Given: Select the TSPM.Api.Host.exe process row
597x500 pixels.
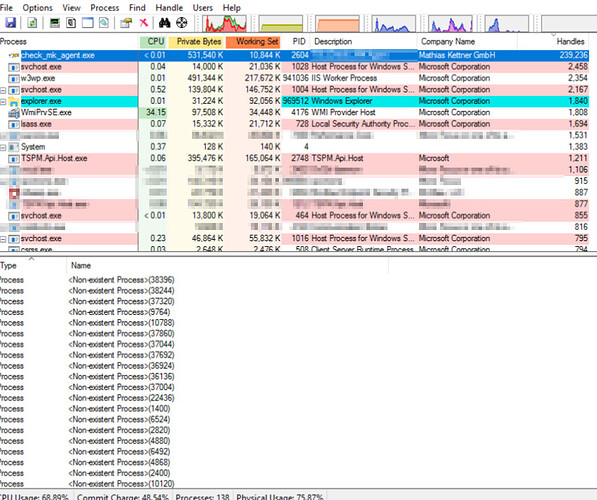Looking at the screenshot, I should [294, 158].
